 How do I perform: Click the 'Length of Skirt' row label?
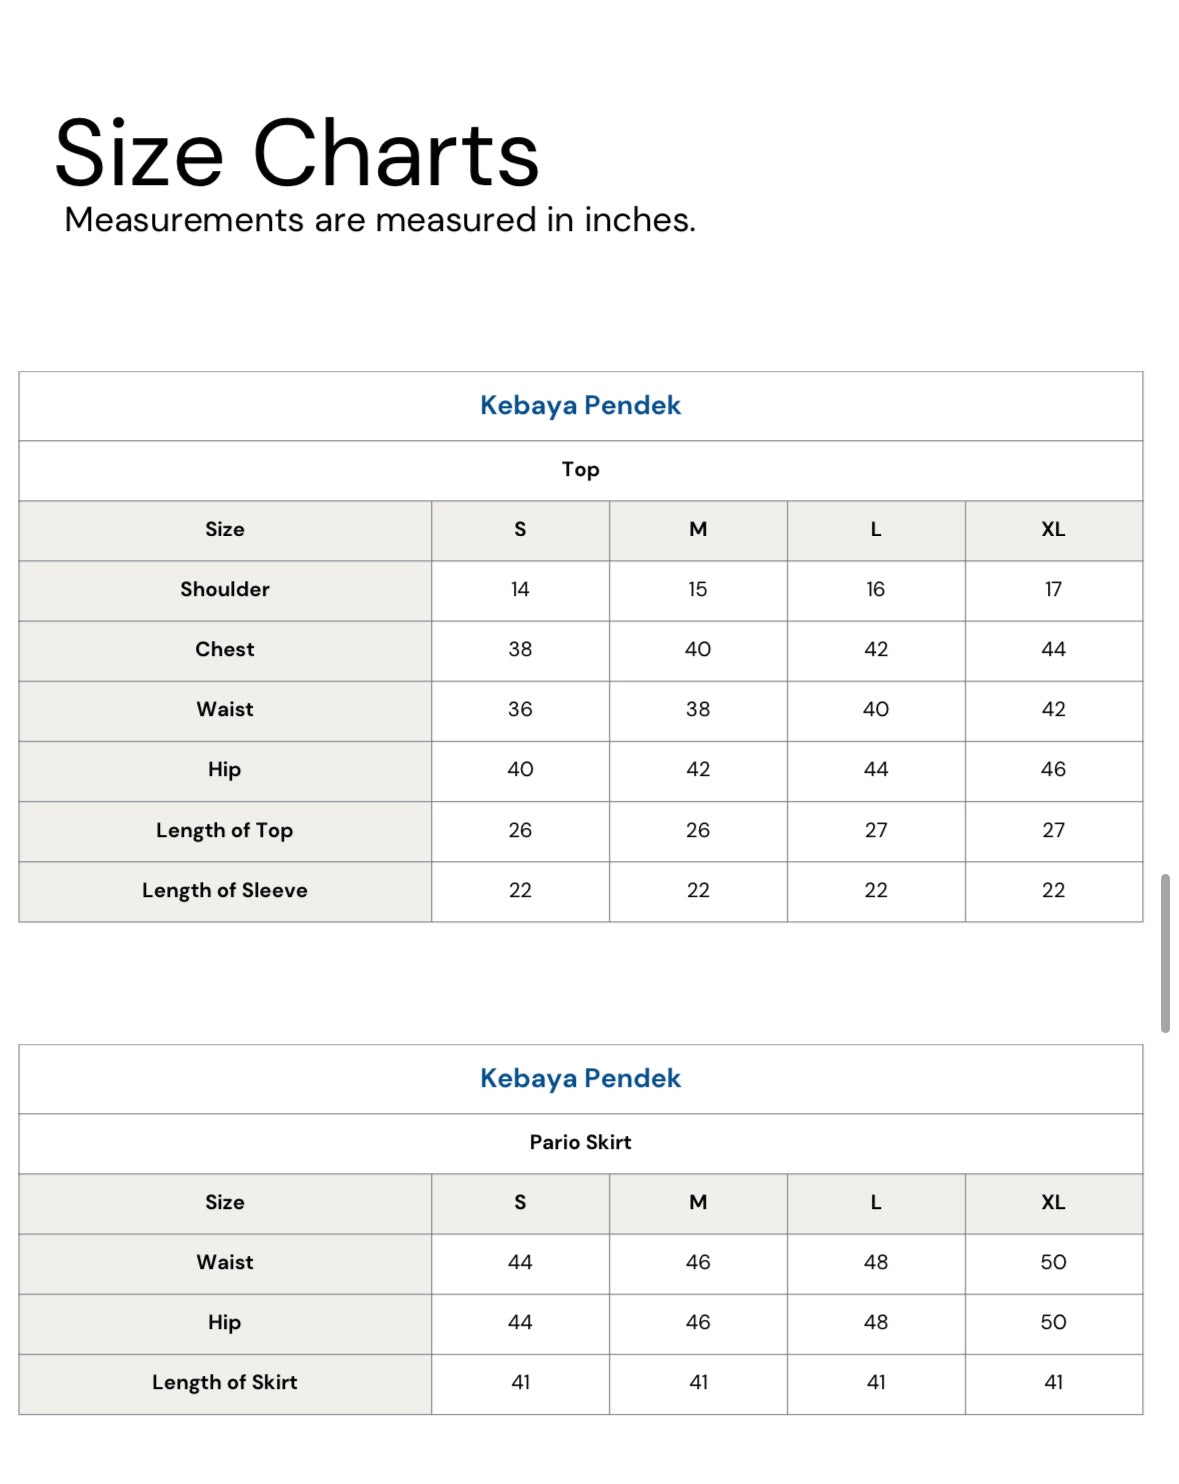225,1382
